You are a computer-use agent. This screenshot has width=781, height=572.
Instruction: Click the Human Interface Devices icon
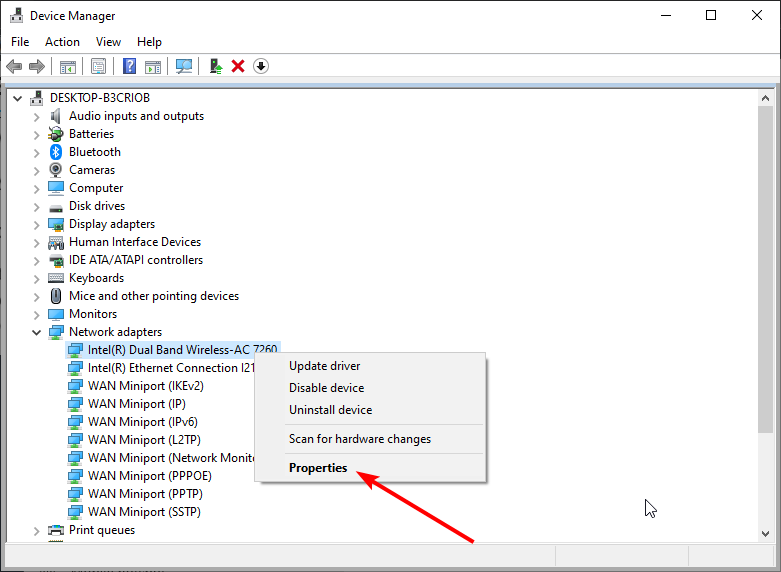56,243
